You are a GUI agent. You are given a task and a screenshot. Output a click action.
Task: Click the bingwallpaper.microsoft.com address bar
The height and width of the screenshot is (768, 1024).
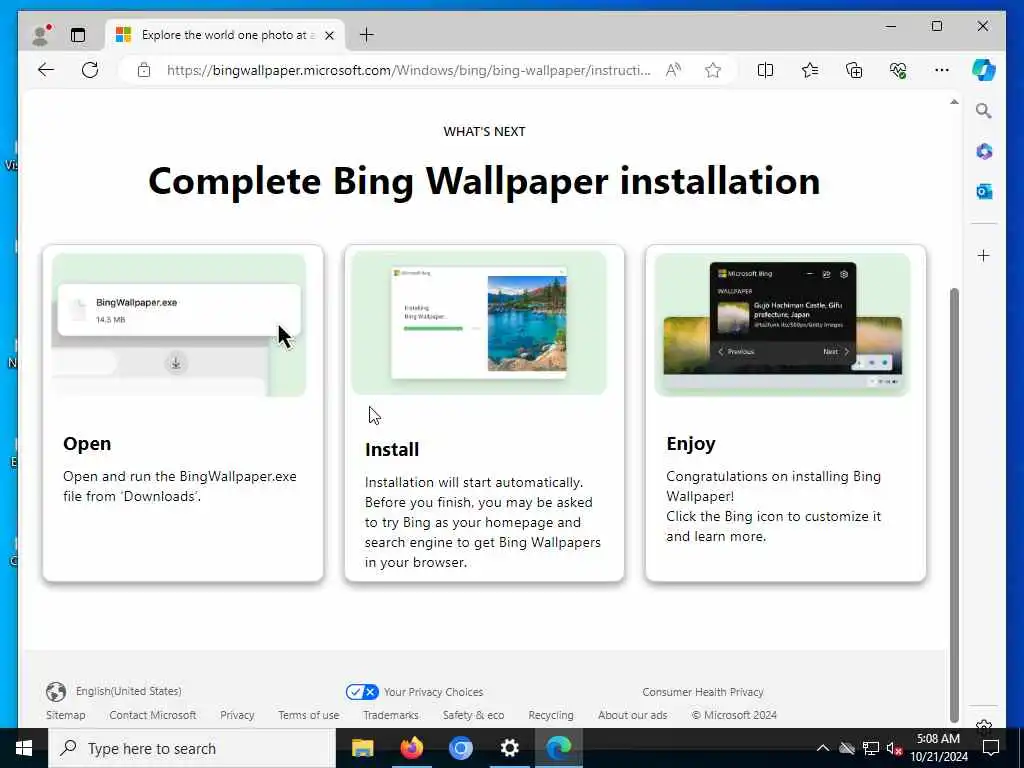point(408,70)
